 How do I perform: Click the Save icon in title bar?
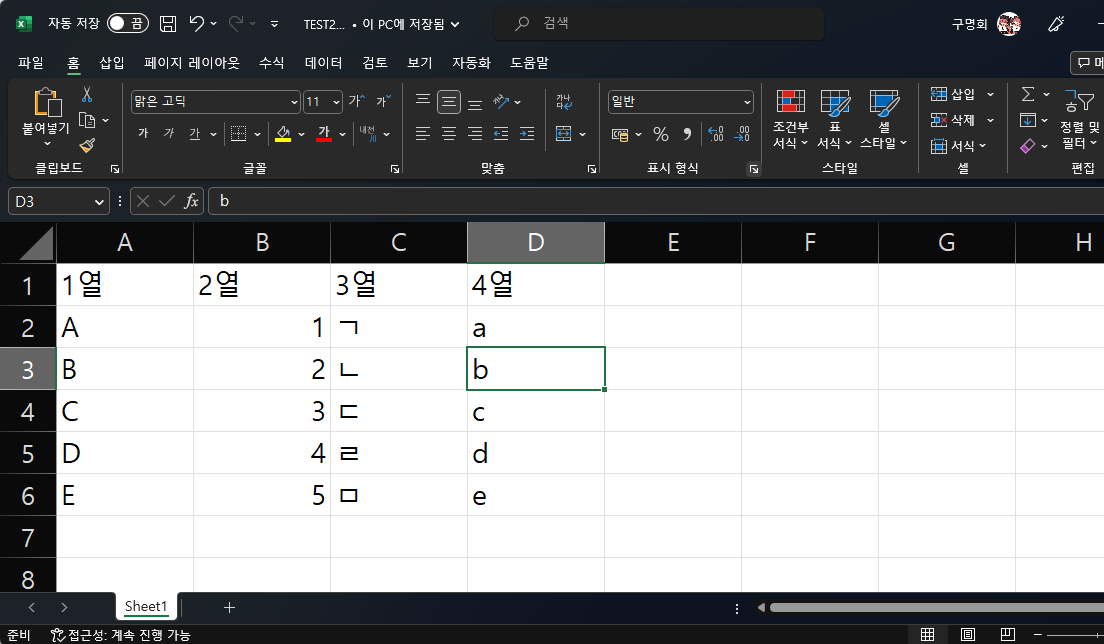(168, 24)
